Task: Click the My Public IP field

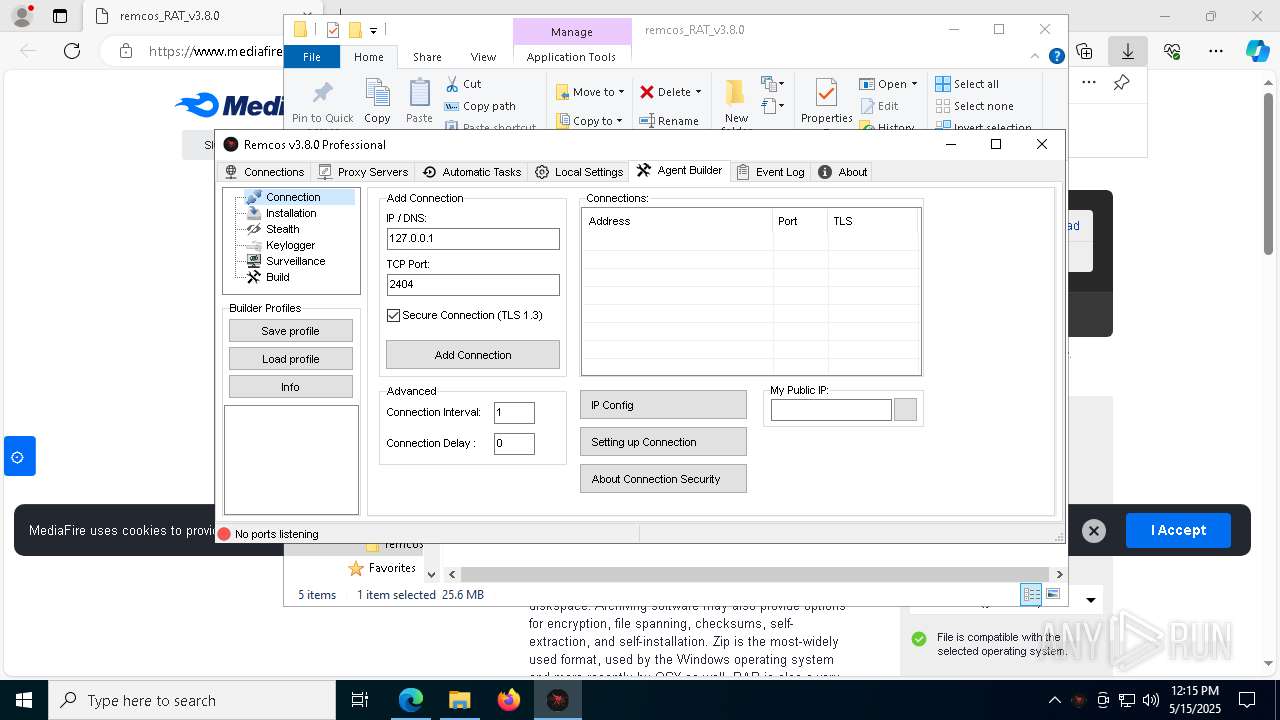Action: (831, 410)
